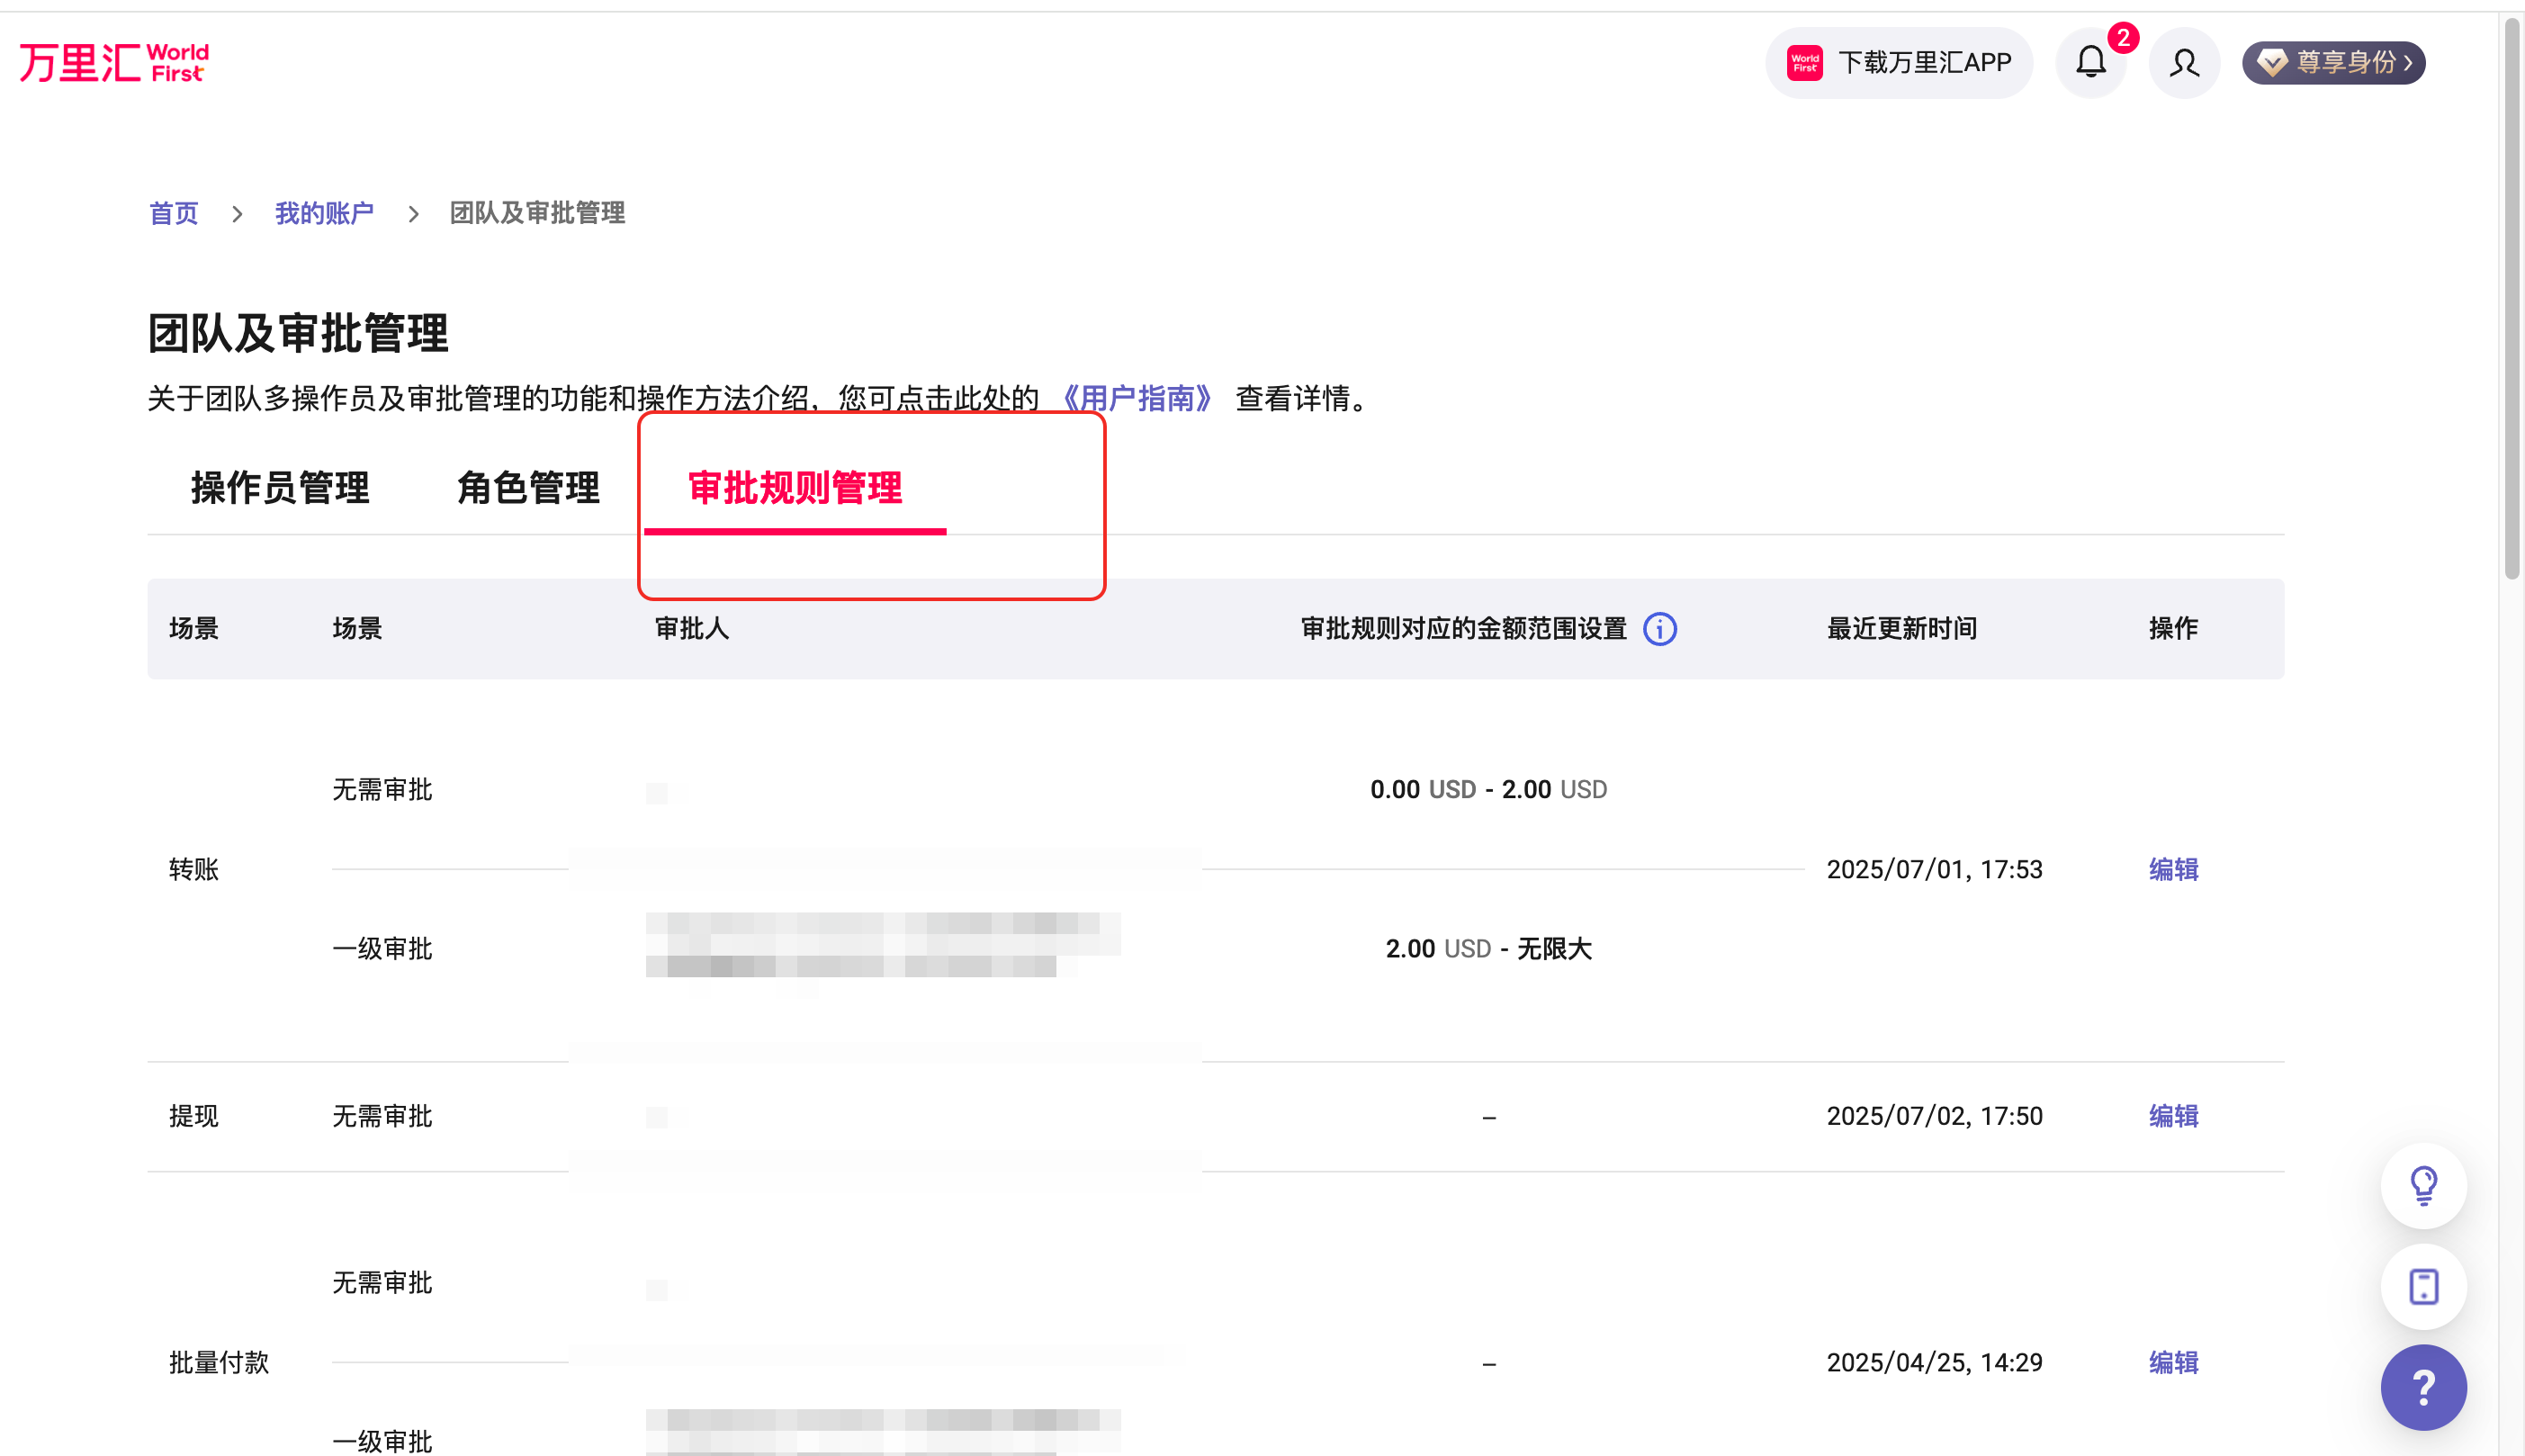Open the notification bell icon
The image size is (2525, 1456).
pyautogui.click(x=2090, y=63)
